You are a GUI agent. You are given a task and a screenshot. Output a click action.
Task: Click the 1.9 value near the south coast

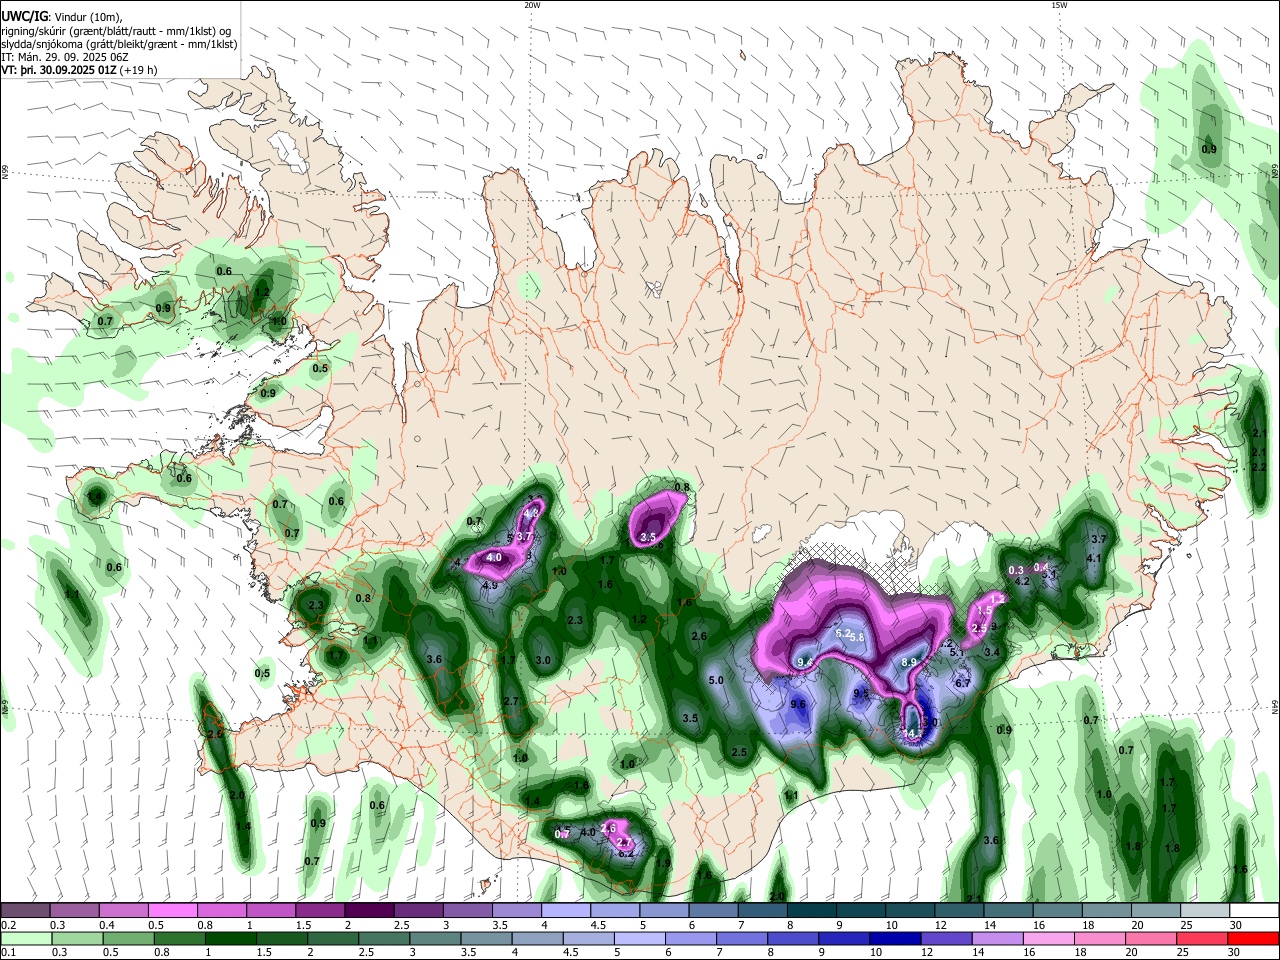click(x=664, y=863)
